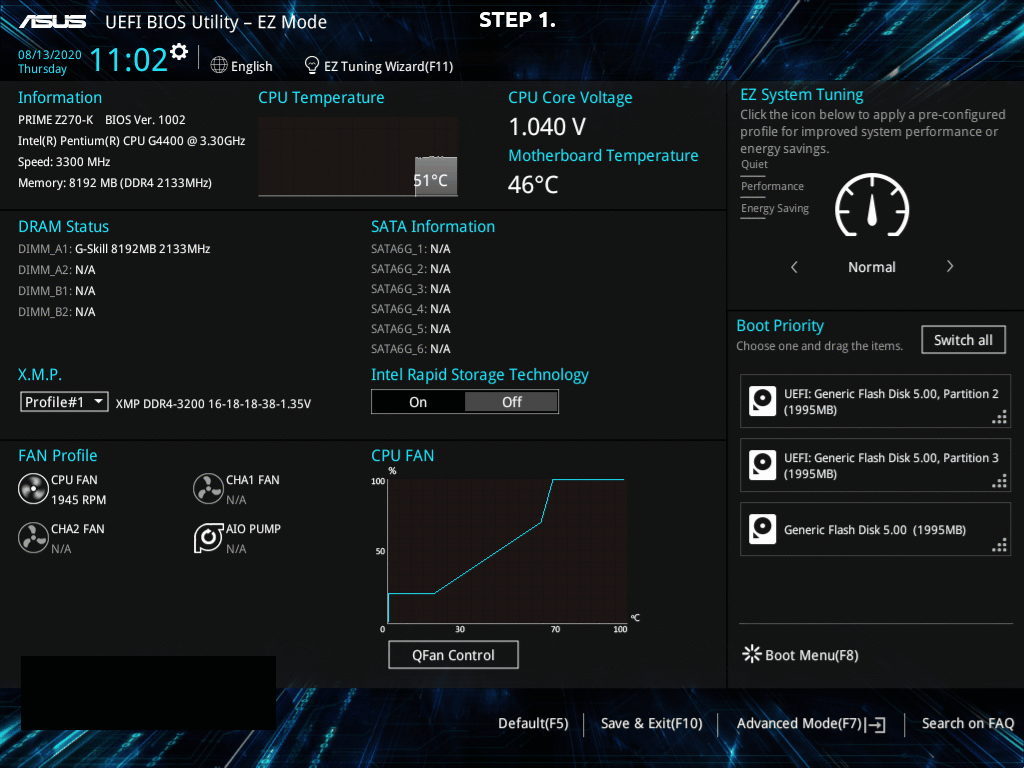Turn Intel Rapid Storage Technology Off
Image resolution: width=1024 pixels, height=768 pixels.
click(511, 402)
